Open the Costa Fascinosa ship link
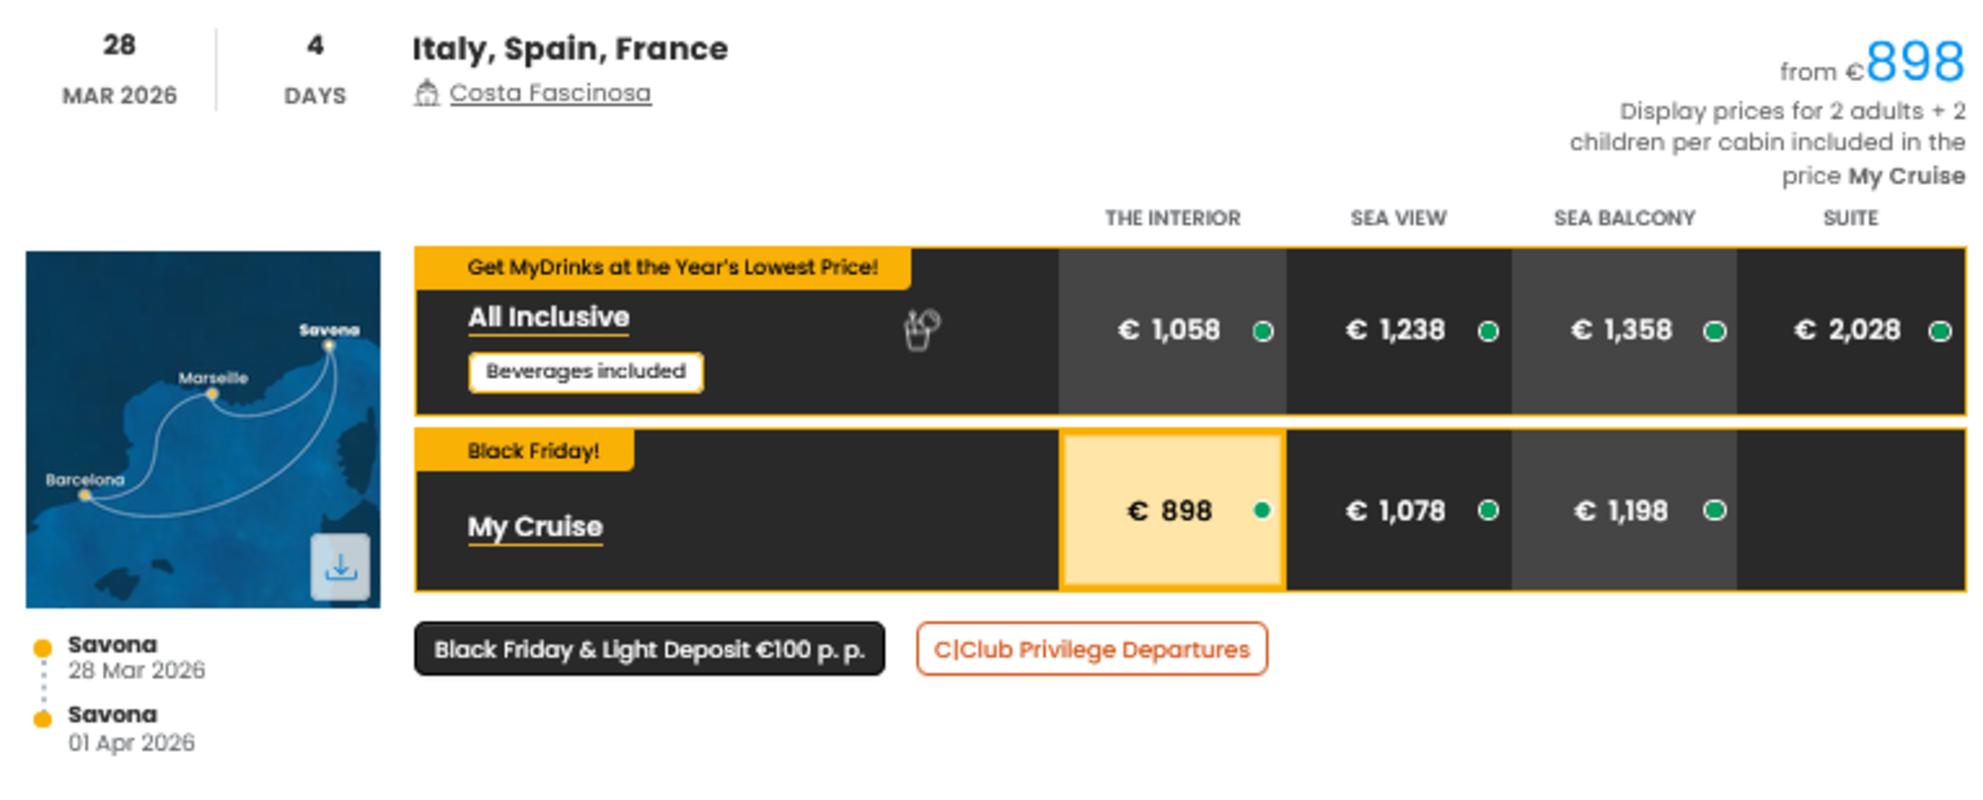 point(550,93)
